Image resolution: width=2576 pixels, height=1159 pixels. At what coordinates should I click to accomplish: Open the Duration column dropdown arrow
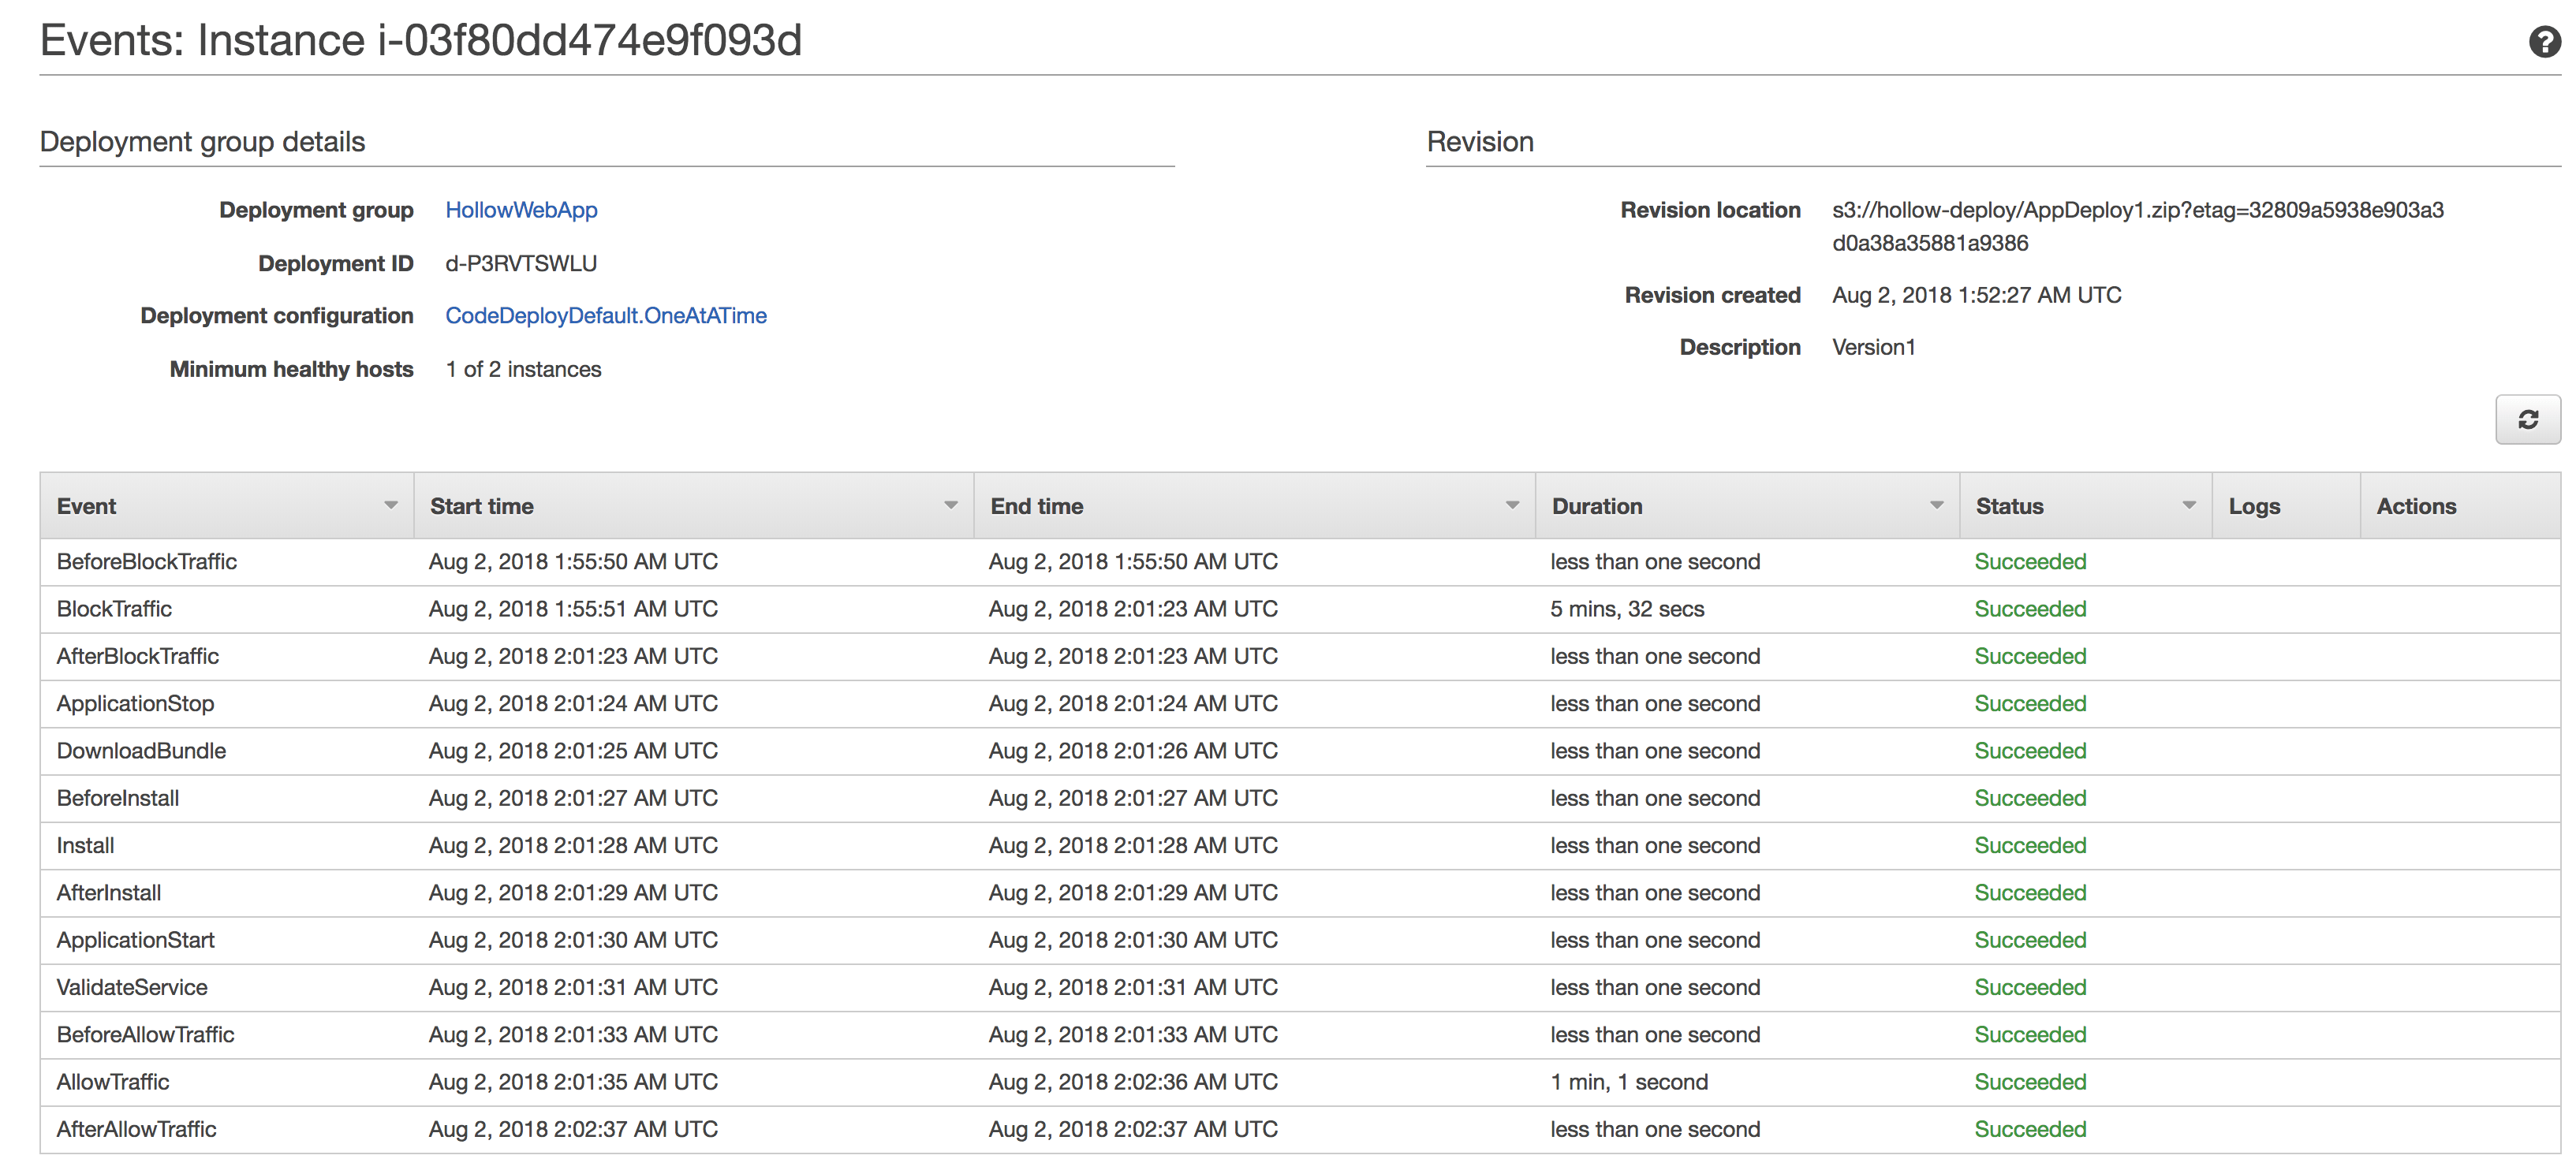[x=1936, y=506]
